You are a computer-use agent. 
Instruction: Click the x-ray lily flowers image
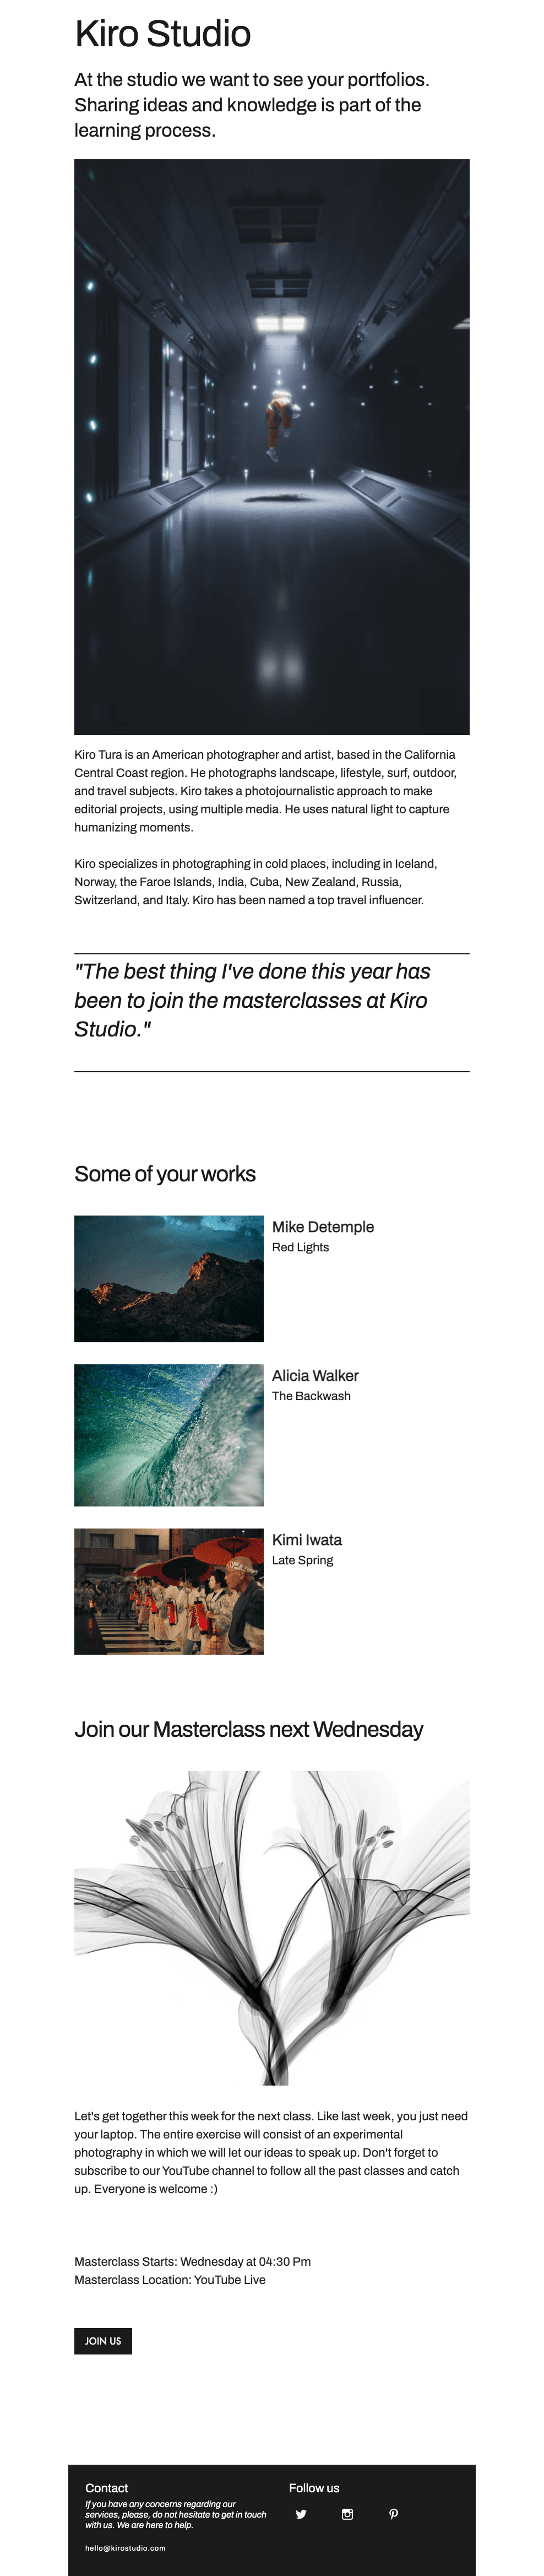click(272, 1928)
